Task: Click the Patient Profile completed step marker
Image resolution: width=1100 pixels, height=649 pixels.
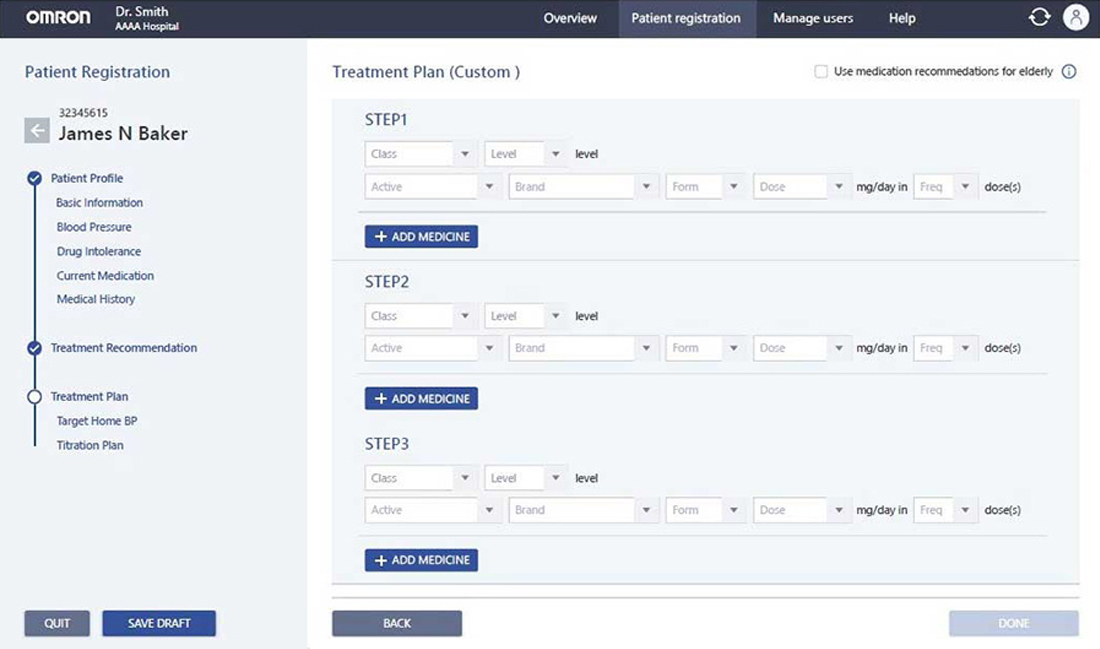Action: (x=34, y=179)
